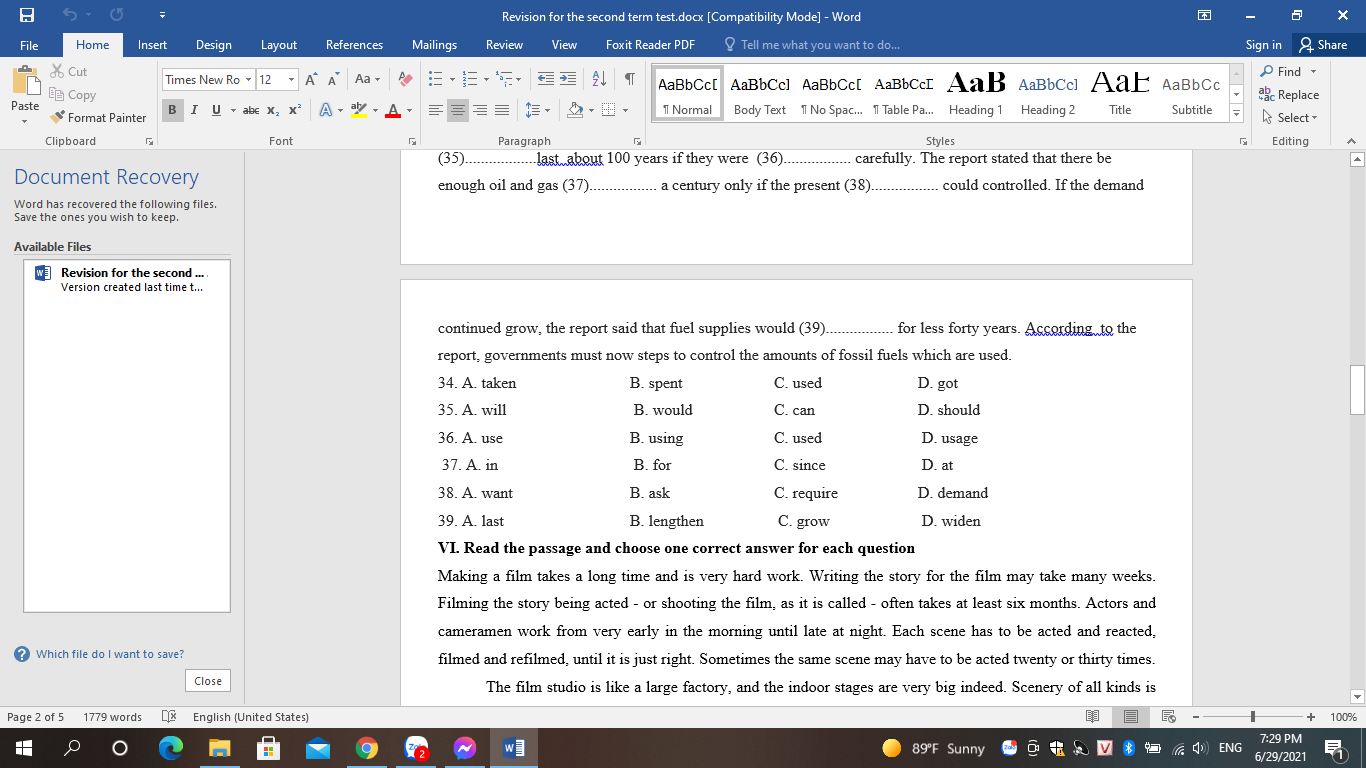Viewport: 1366px width, 768px height.
Task: Click the Save icon in title bar
Action: tap(26, 16)
